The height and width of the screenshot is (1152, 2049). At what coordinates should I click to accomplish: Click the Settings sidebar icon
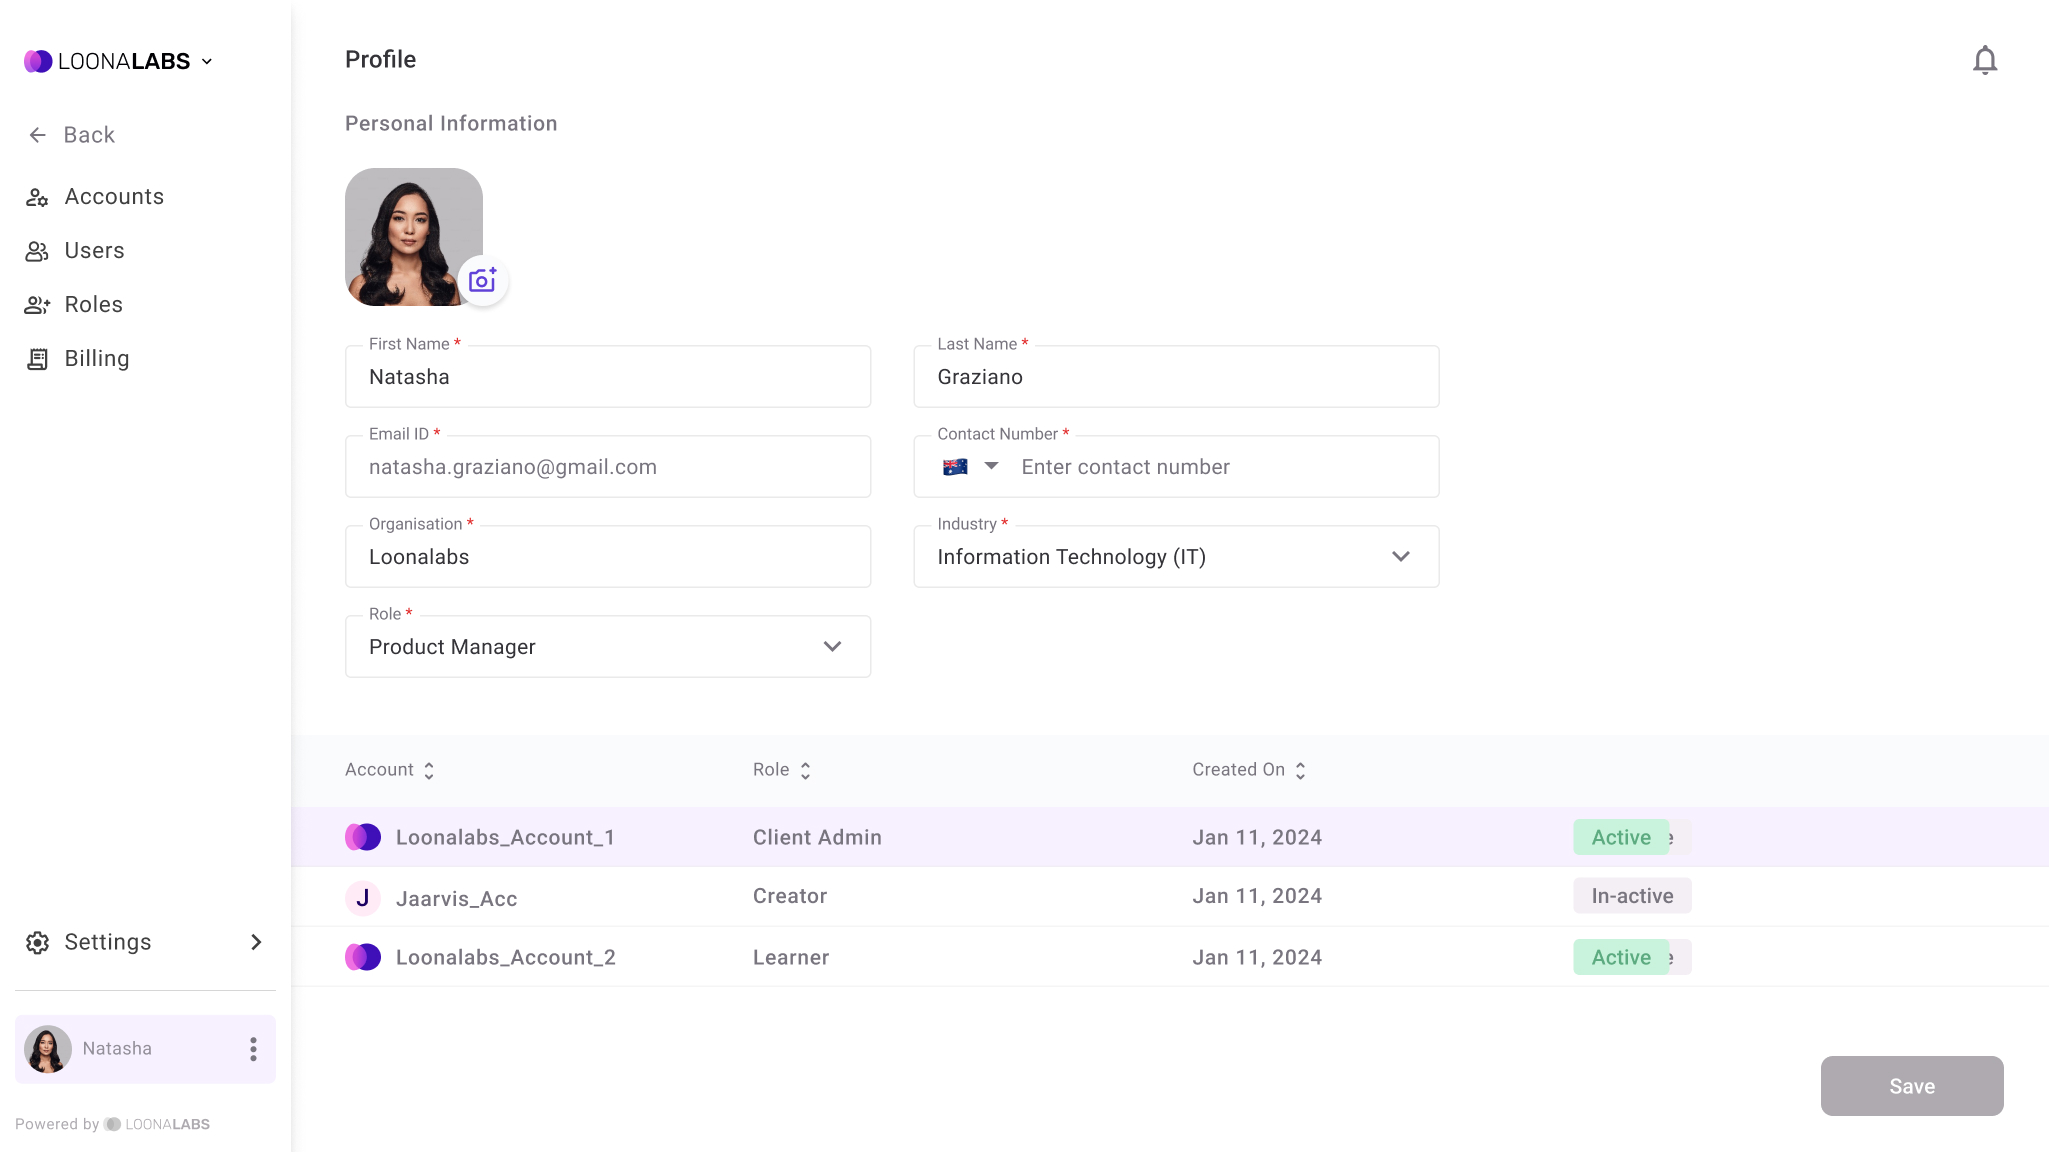coord(38,941)
